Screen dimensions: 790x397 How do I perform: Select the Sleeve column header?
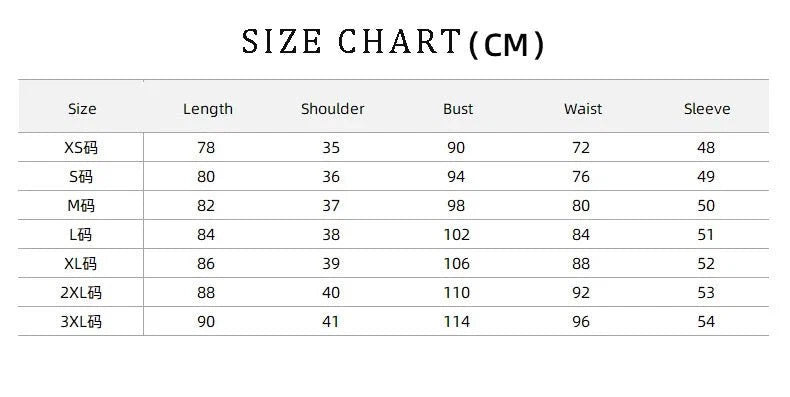coord(707,109)
